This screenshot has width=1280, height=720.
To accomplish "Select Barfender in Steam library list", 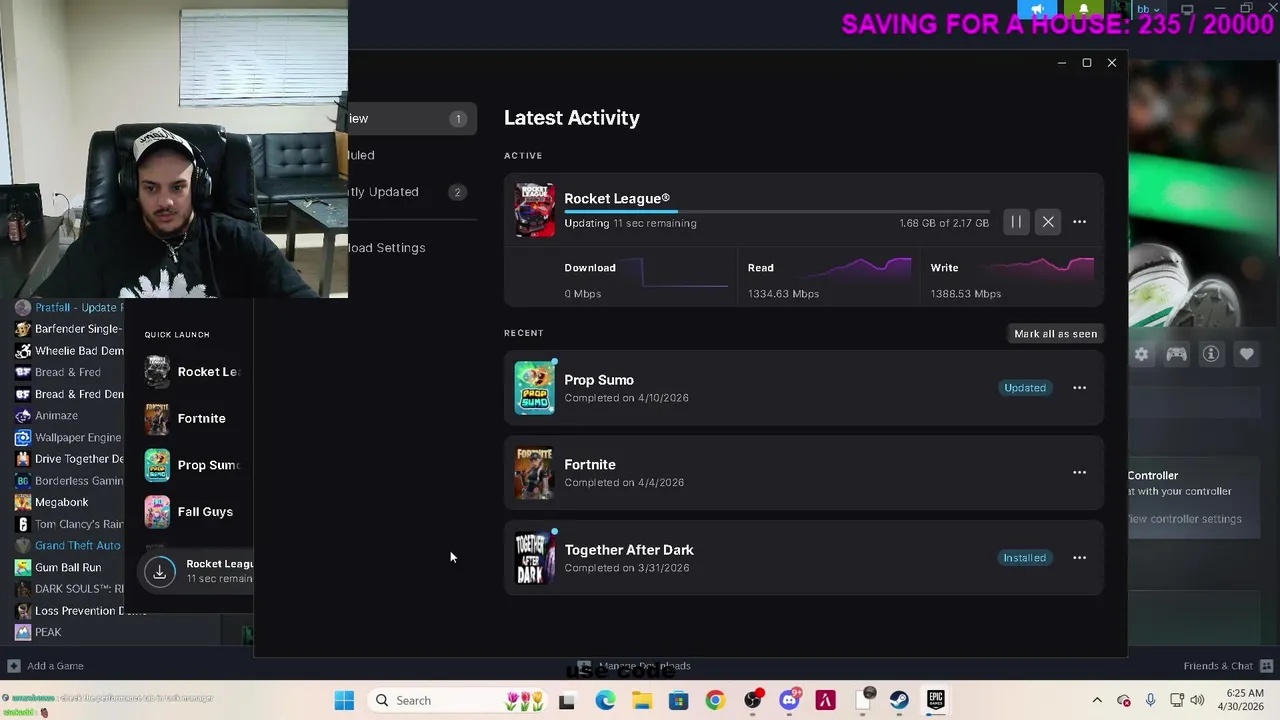I will [x=68, y=329].
